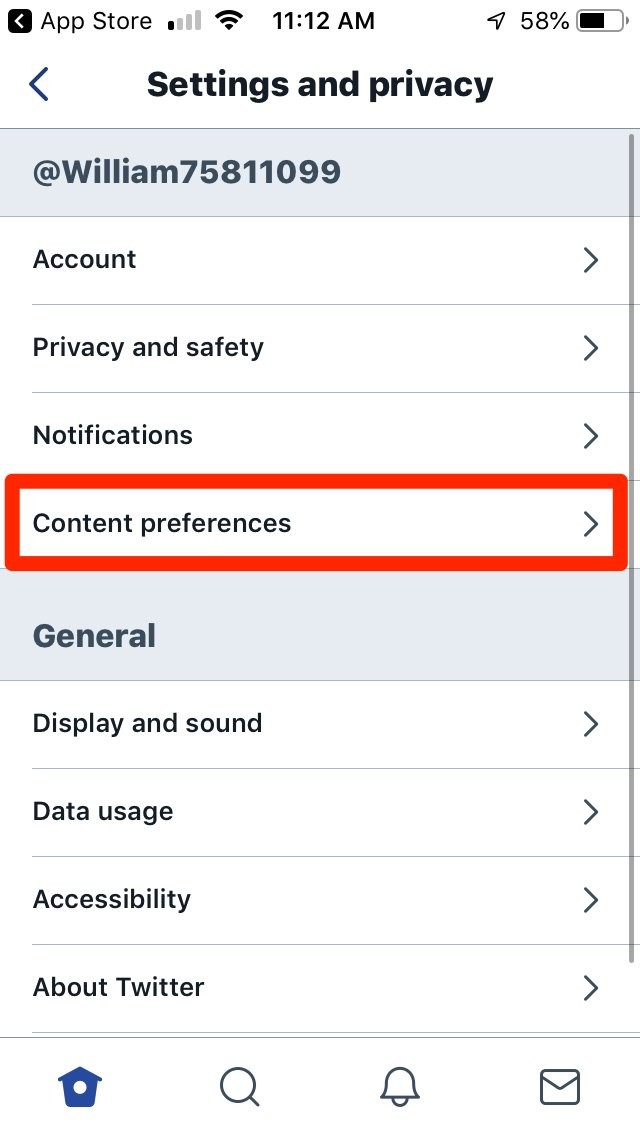Open Display and sound settings
The width and height of the screenshot is (640, 1136).
click(x=148, y=723)
